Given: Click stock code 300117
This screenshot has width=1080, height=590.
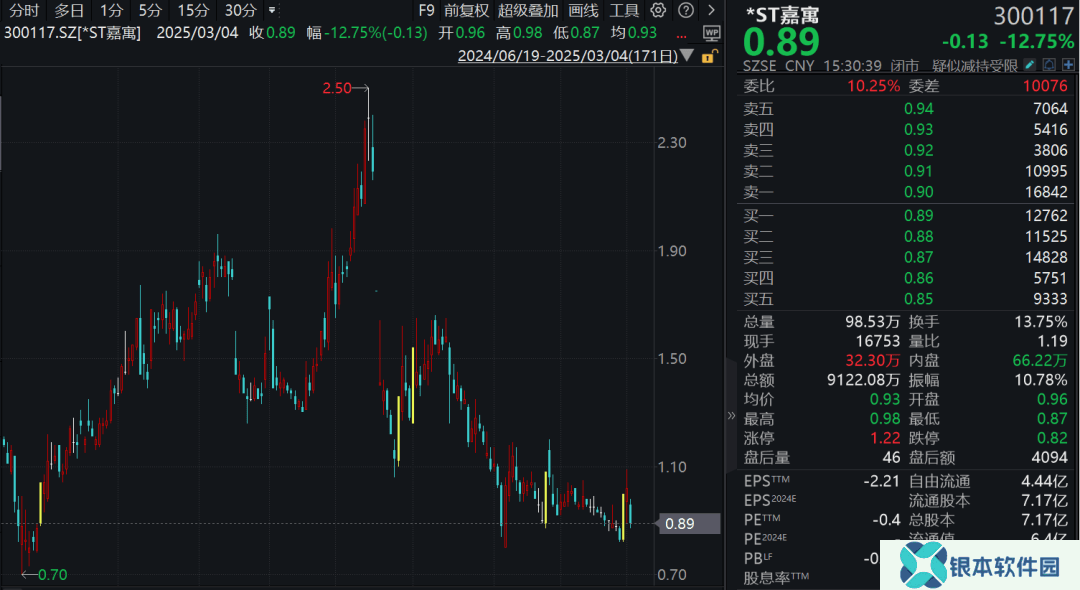Looking at the screenshot, I should click(1033, 15).
